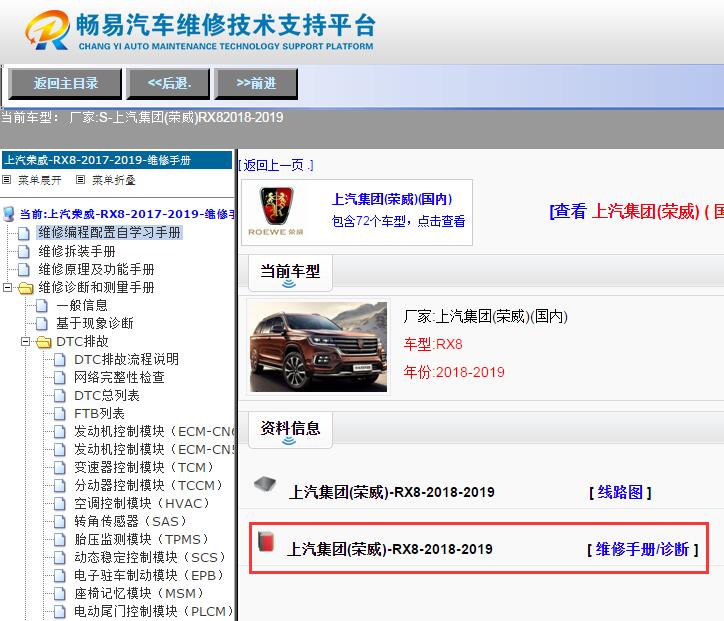Click the red book icon beside 维修手册/诊断 row
Image resolution: width=724 pixels, height=621 pixels.
coord(265,542)
